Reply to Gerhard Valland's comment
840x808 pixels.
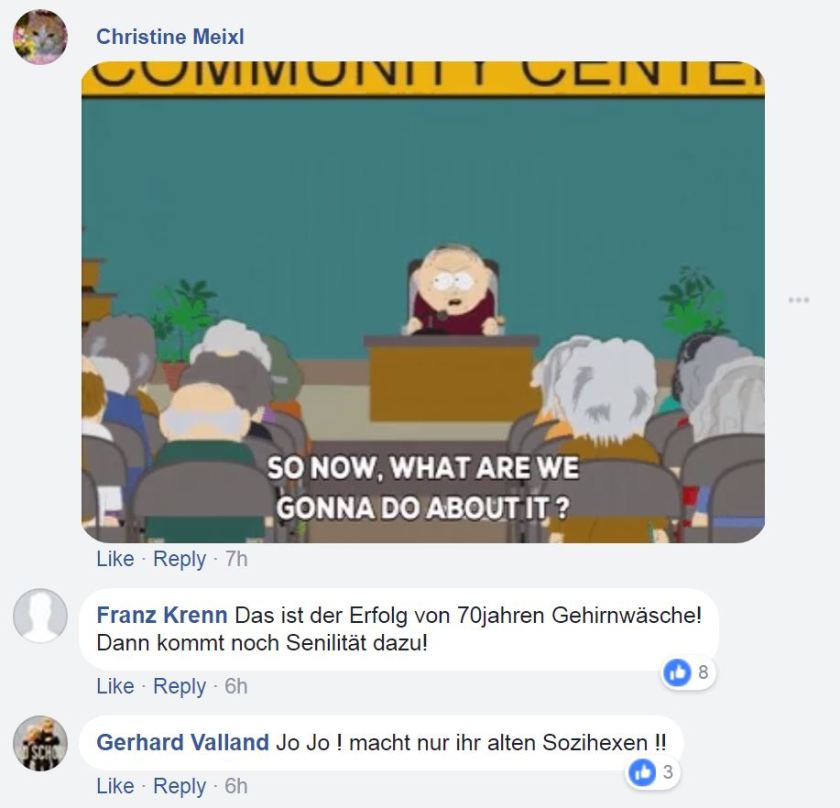click(x=179, y=786)
